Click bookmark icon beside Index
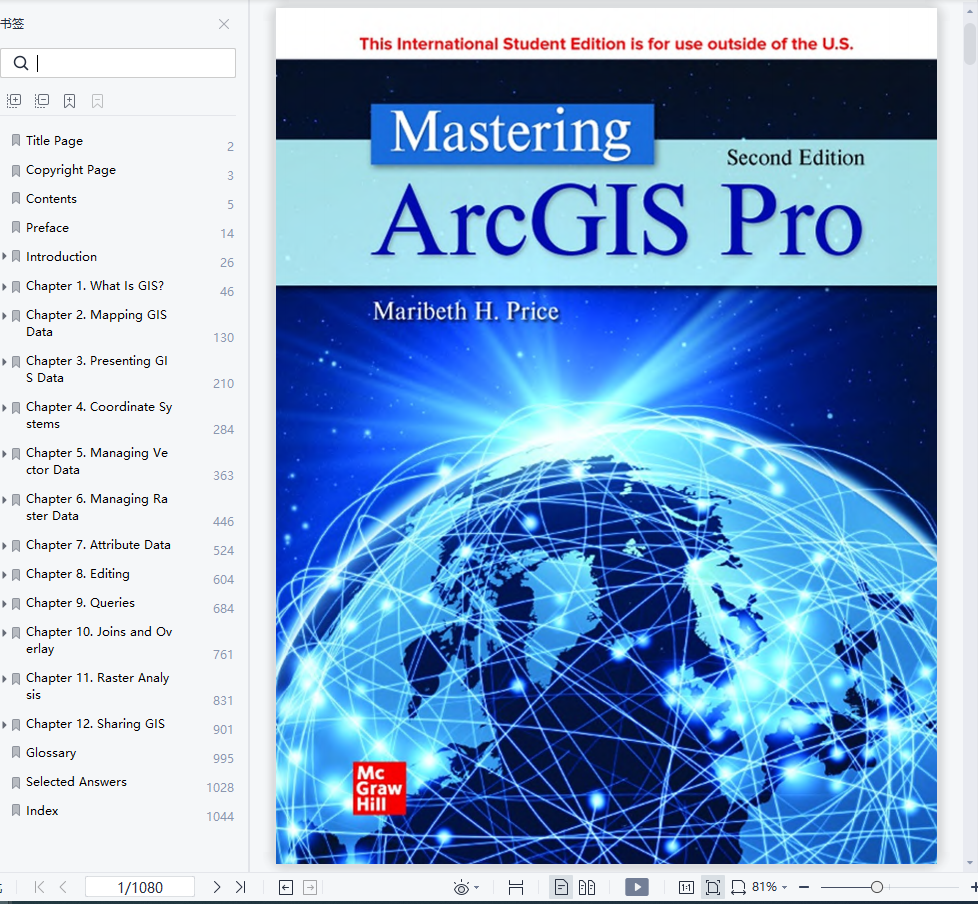 tap(16, 810)
